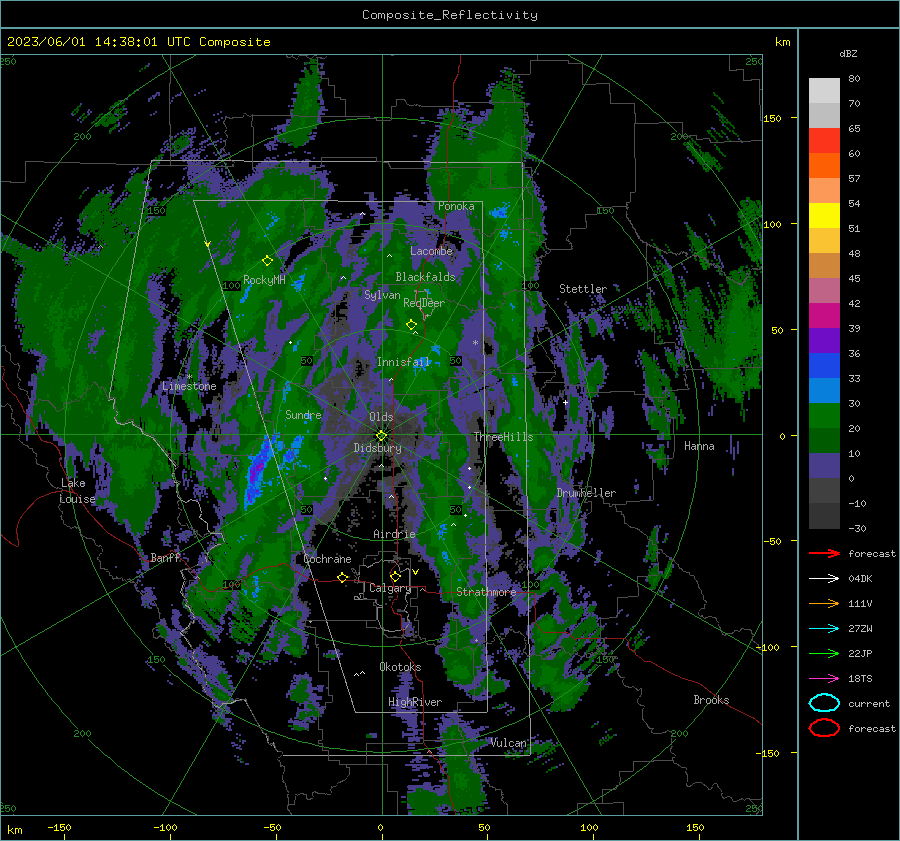Click the Lacombe label
Screen dimensions: 900x841
[431, 251]
